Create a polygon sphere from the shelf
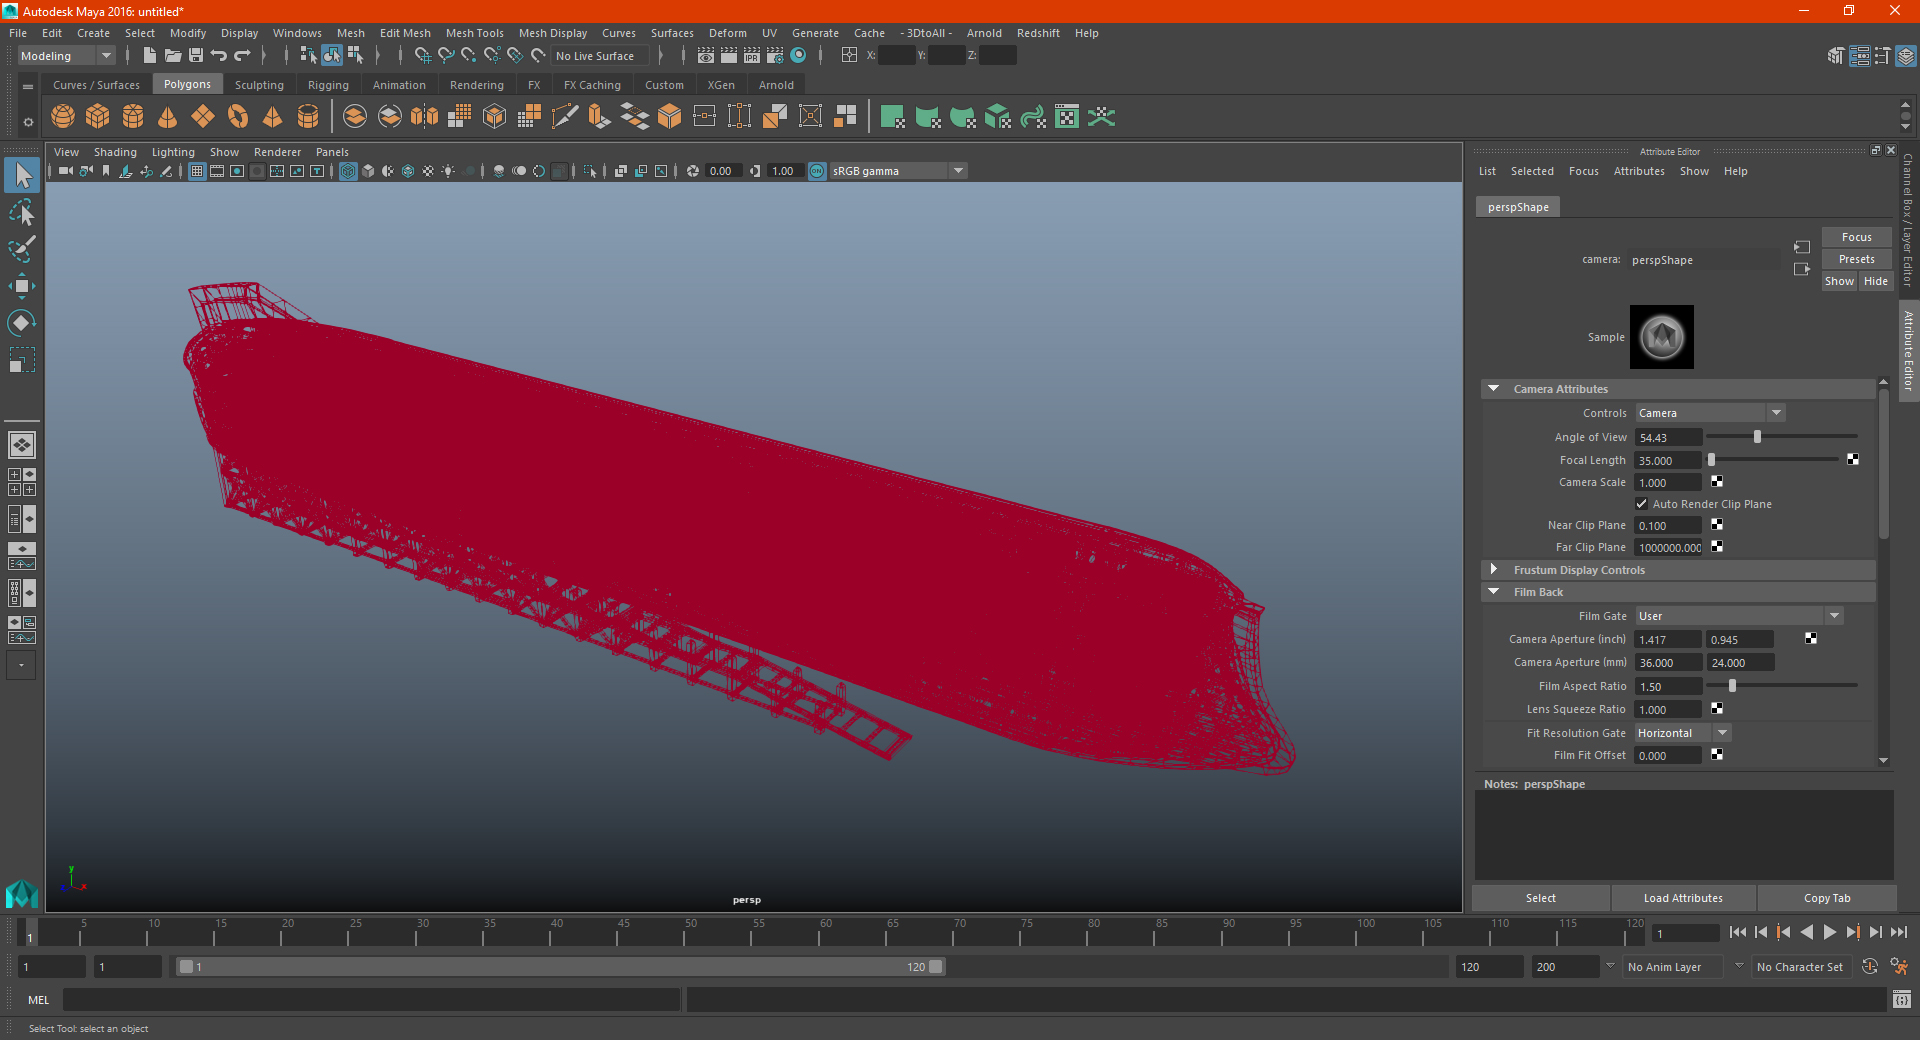 point(63,117)
